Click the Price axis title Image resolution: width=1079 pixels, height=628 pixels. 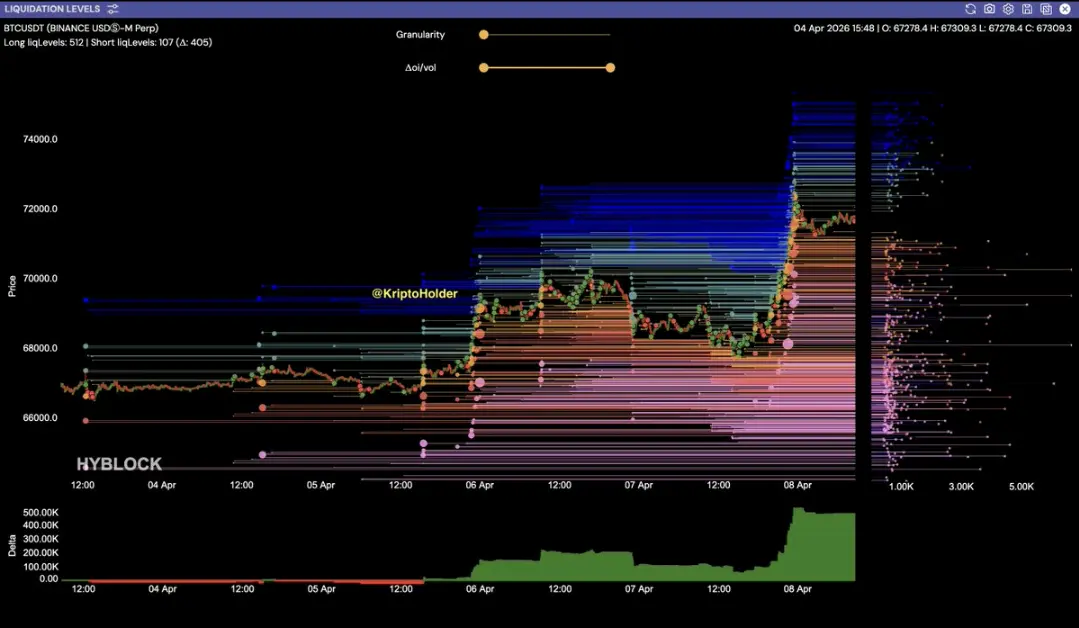click(12, 286)
